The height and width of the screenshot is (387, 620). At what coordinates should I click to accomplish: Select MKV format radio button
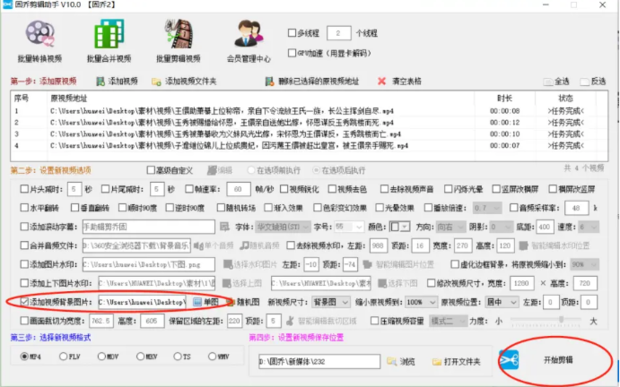coord(140,357)
